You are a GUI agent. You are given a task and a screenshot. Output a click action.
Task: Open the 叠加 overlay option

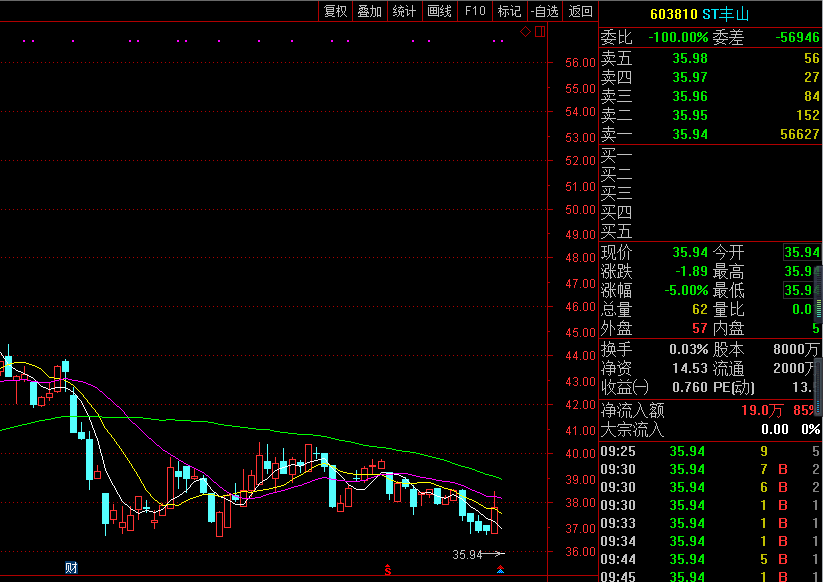(x=370, y=11)
